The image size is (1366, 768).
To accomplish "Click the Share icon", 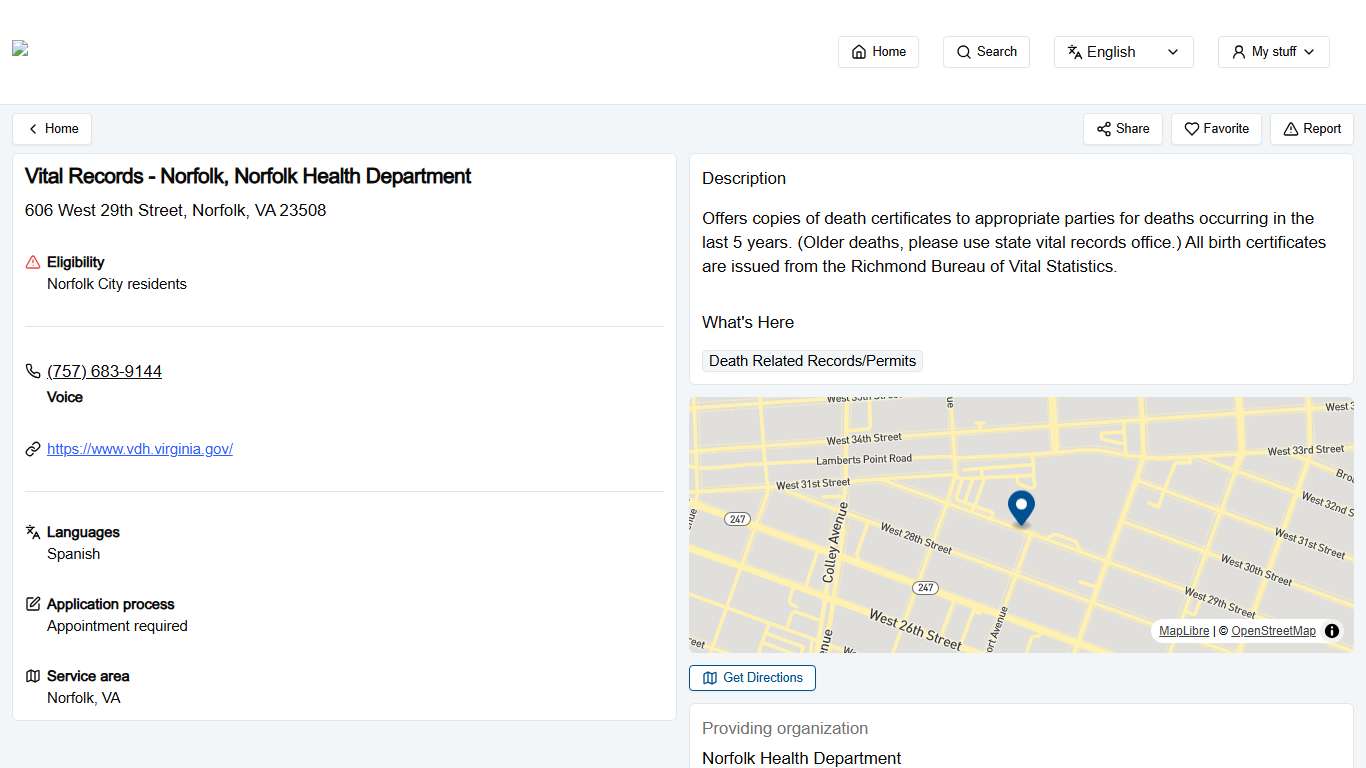I will (1104, 129).
